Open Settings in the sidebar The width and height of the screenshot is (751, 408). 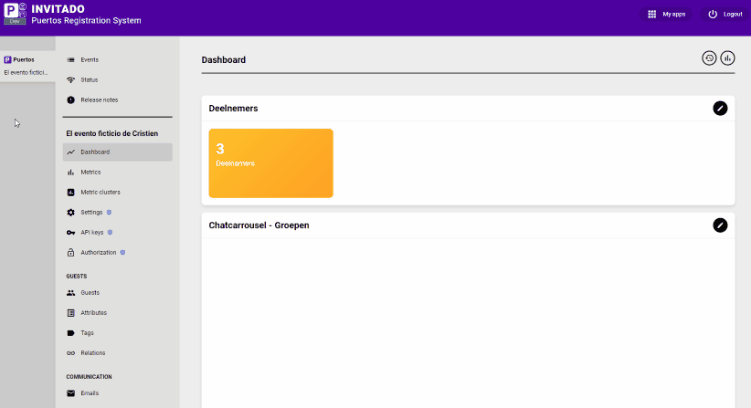[117, 213]
